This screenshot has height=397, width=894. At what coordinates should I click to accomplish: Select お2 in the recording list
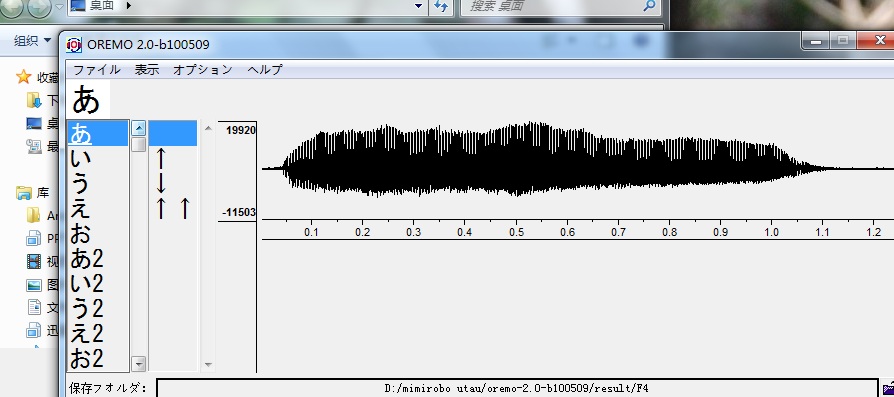[97, 358]
